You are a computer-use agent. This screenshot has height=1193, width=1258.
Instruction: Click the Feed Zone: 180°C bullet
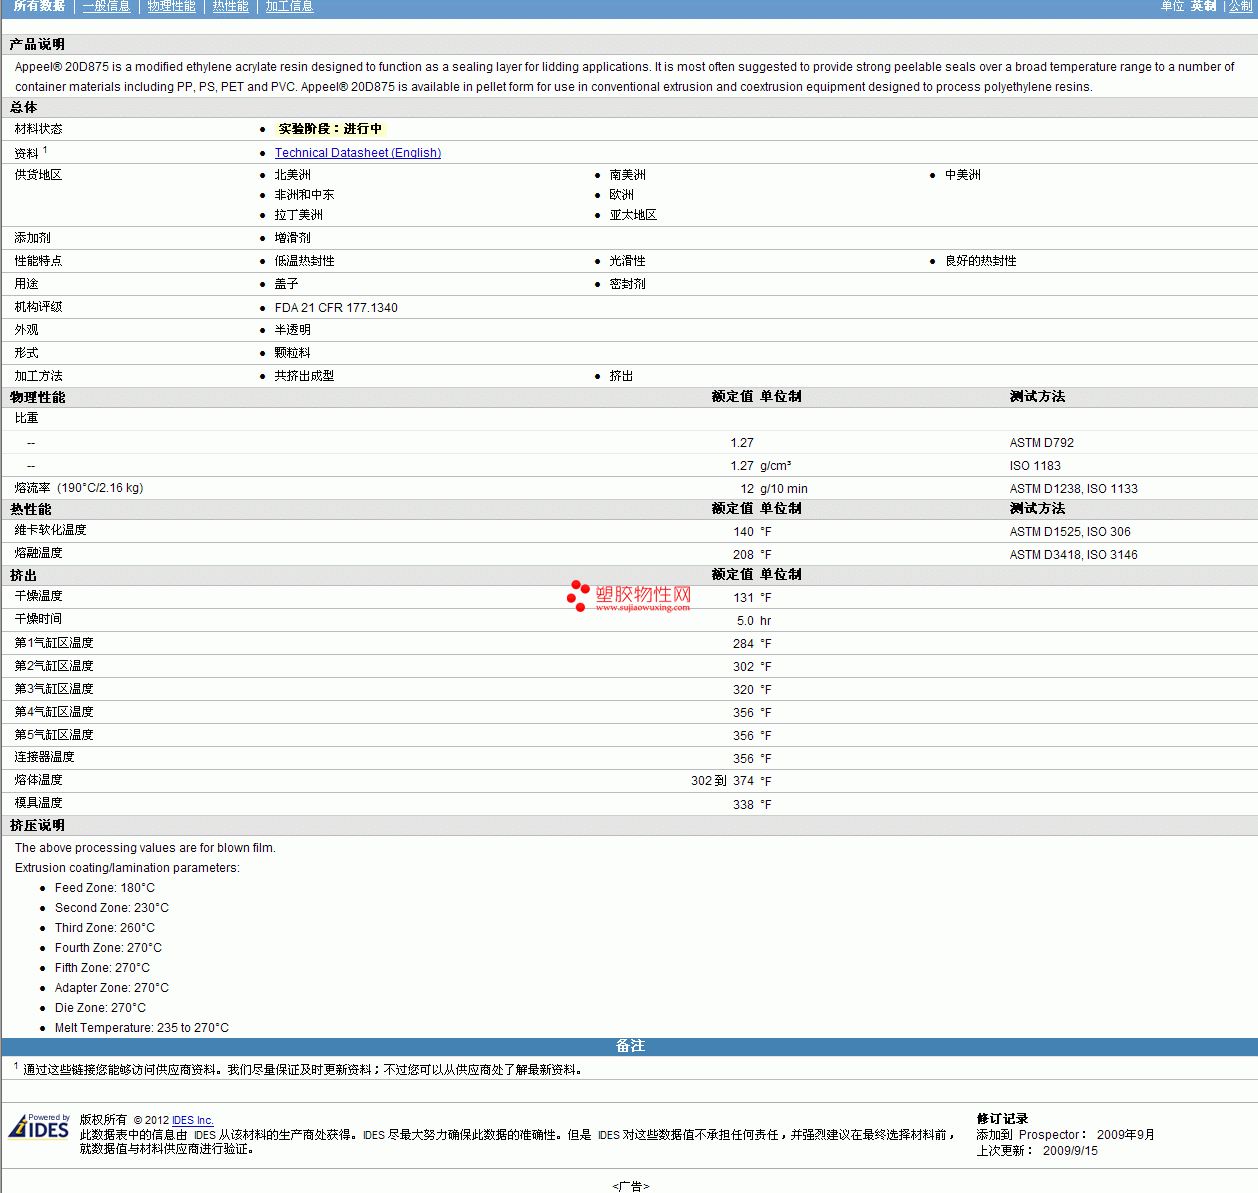point(105,888)
